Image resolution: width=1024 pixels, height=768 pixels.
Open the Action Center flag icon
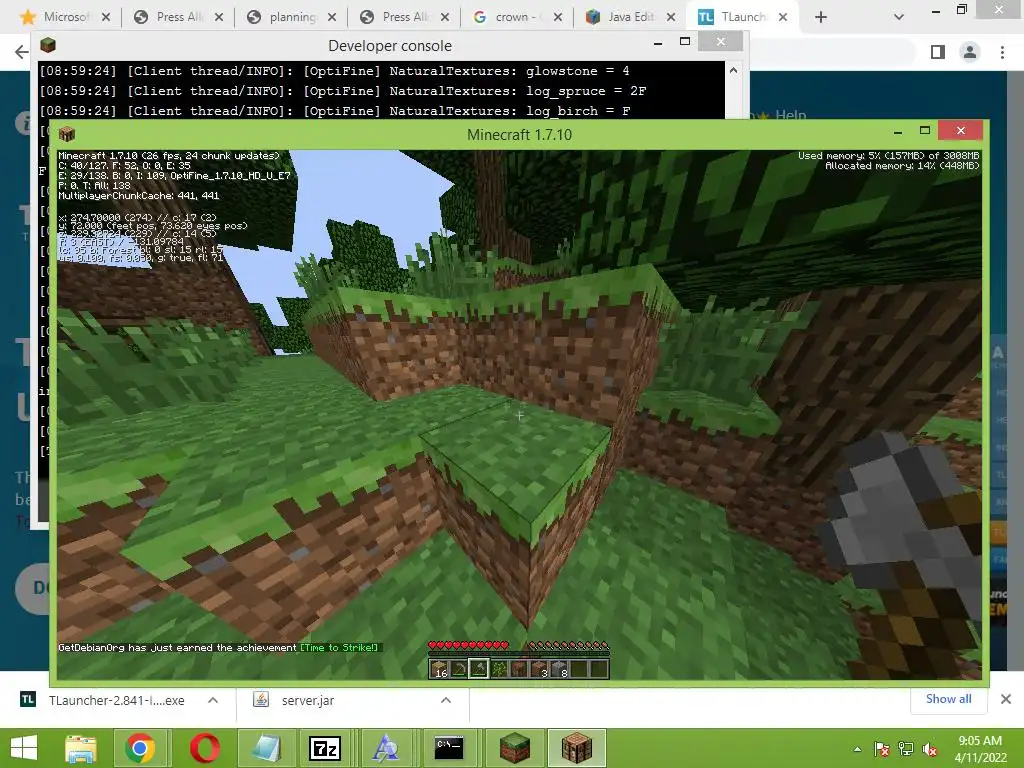(x=881, y=749)
